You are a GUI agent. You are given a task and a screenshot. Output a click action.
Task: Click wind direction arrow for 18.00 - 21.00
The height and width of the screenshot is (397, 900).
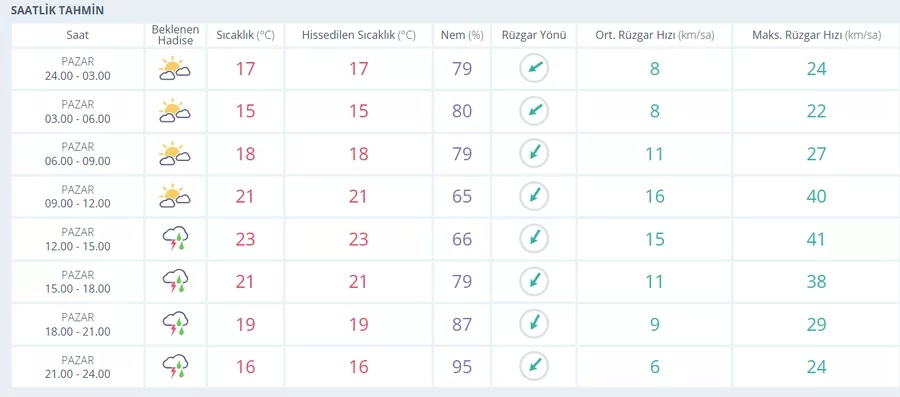click(534, 324)
